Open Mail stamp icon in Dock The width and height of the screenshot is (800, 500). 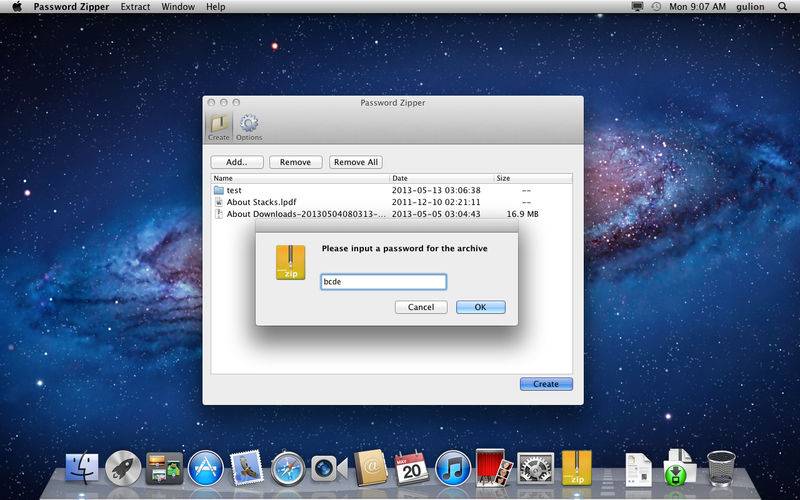pyautogui.click(x=246, y=468)
